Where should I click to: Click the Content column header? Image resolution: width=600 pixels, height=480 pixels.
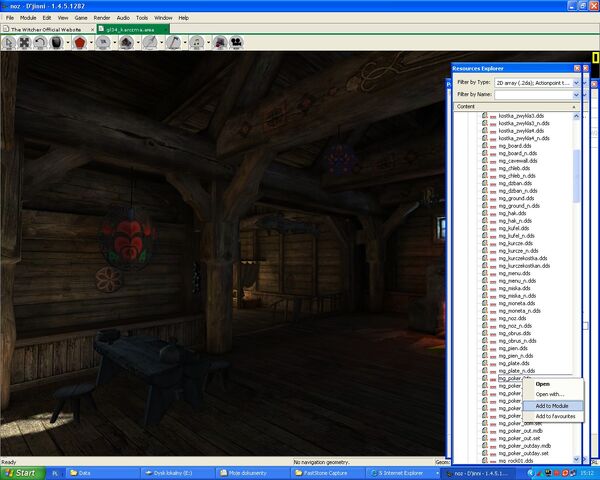click(x=517, y=106)
